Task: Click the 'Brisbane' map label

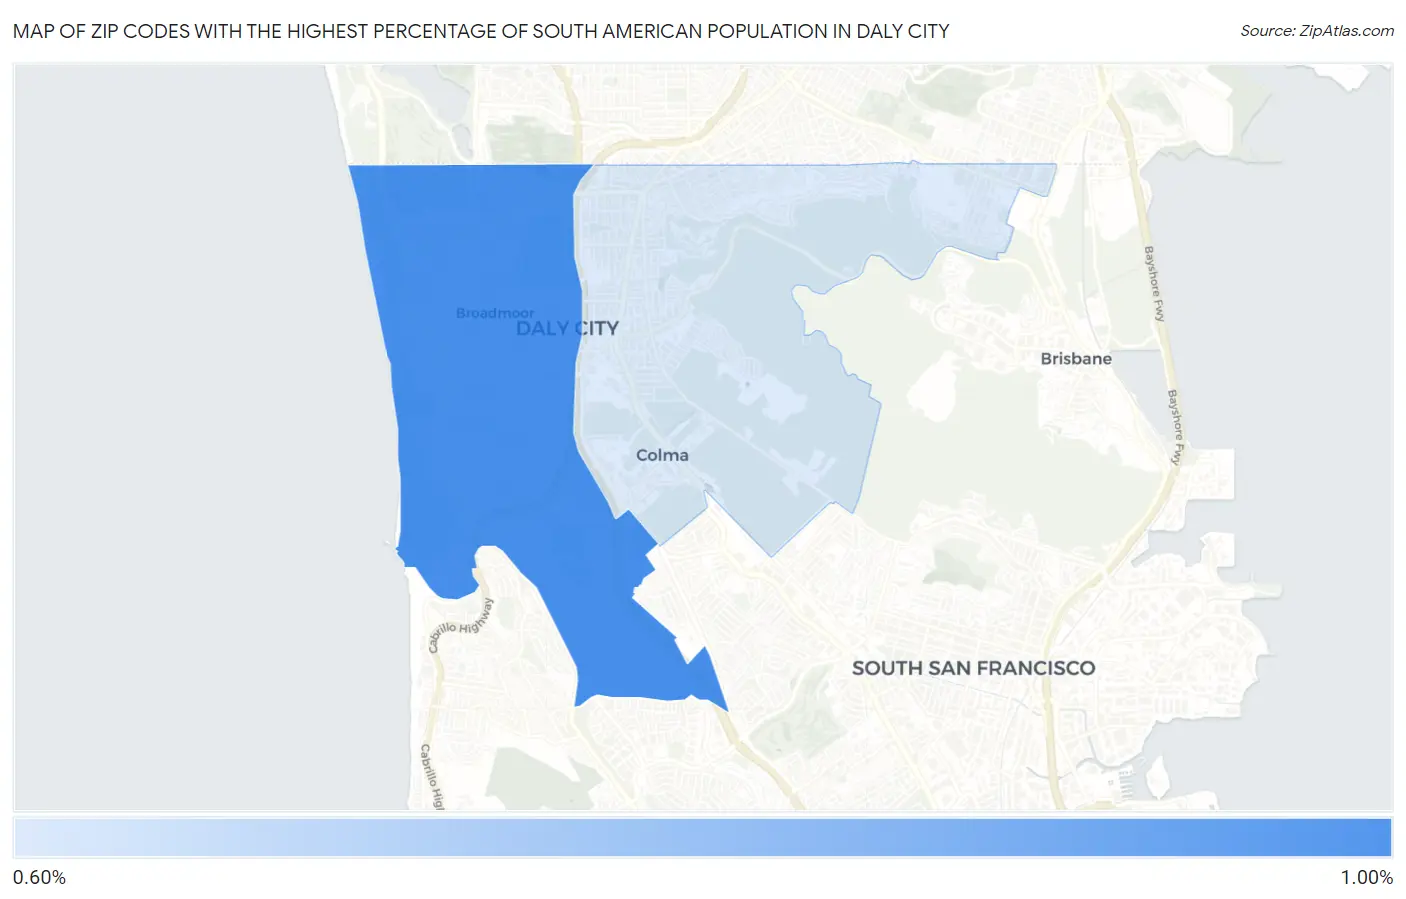Action: click(x=1076, y=359)
